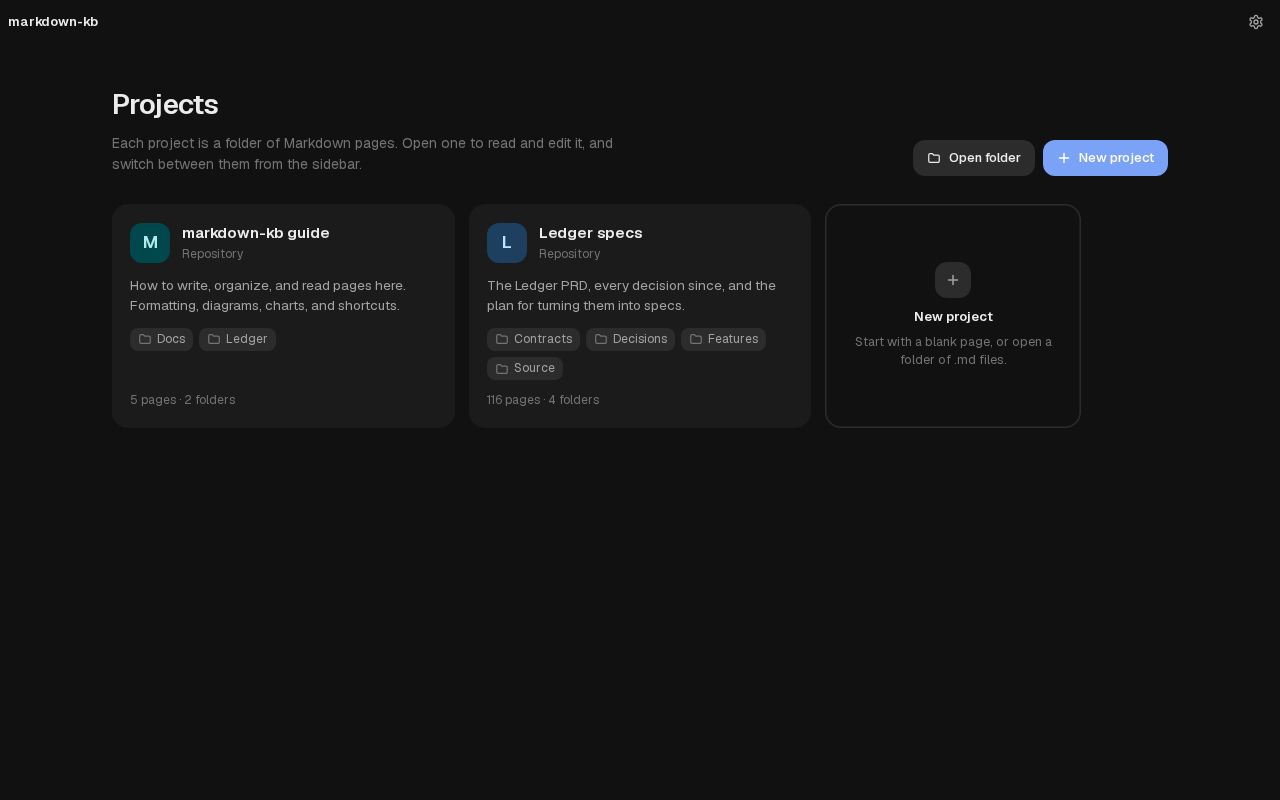The image size is (1280, 800).
Task: Select the Source folder chip
Action: [x=525, y=368]
